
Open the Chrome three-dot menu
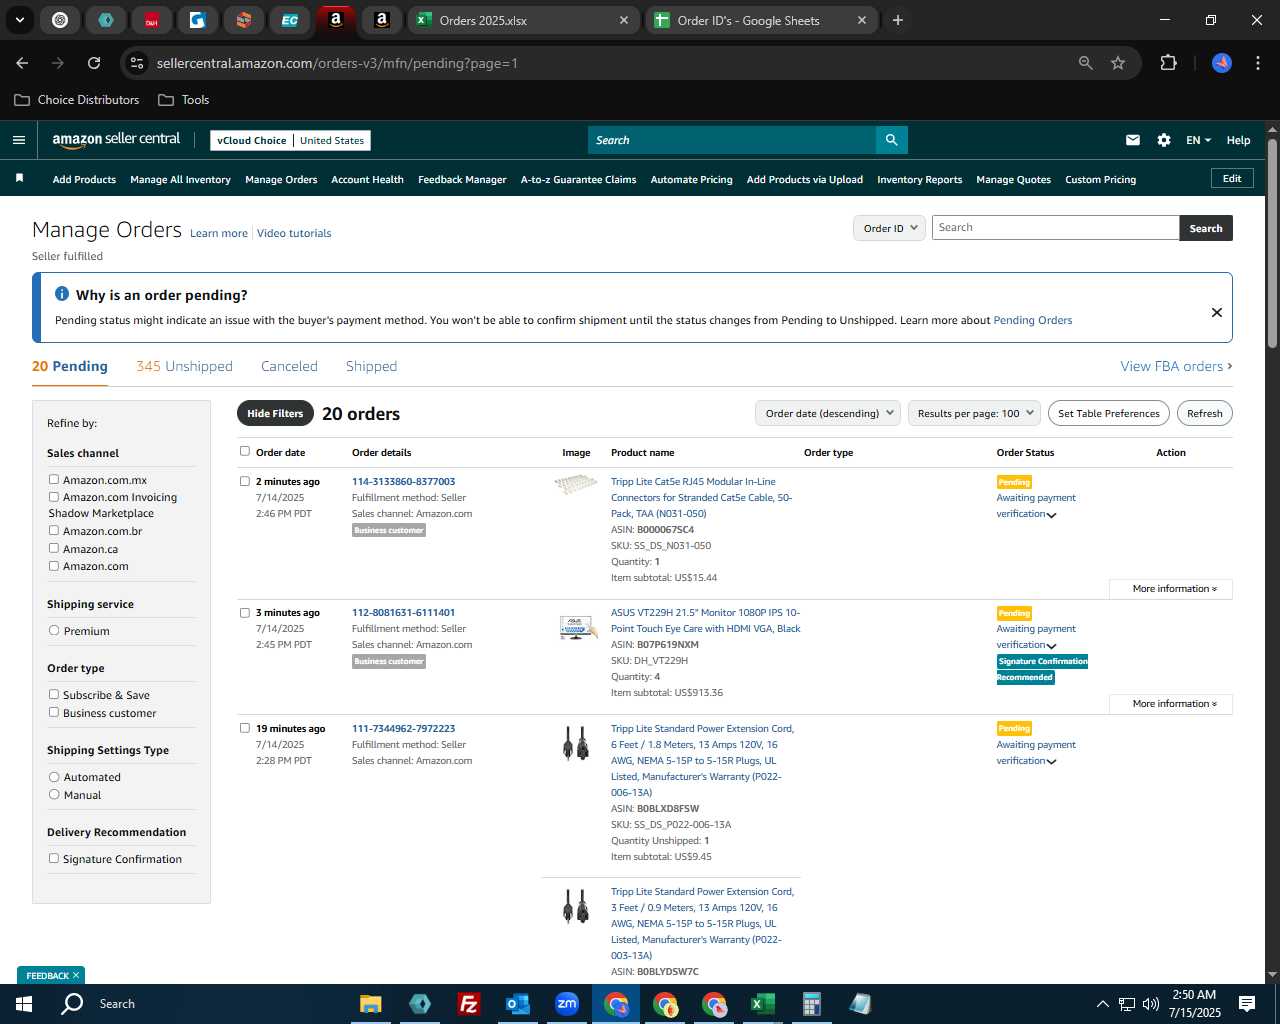click(x=1256, y=63)
